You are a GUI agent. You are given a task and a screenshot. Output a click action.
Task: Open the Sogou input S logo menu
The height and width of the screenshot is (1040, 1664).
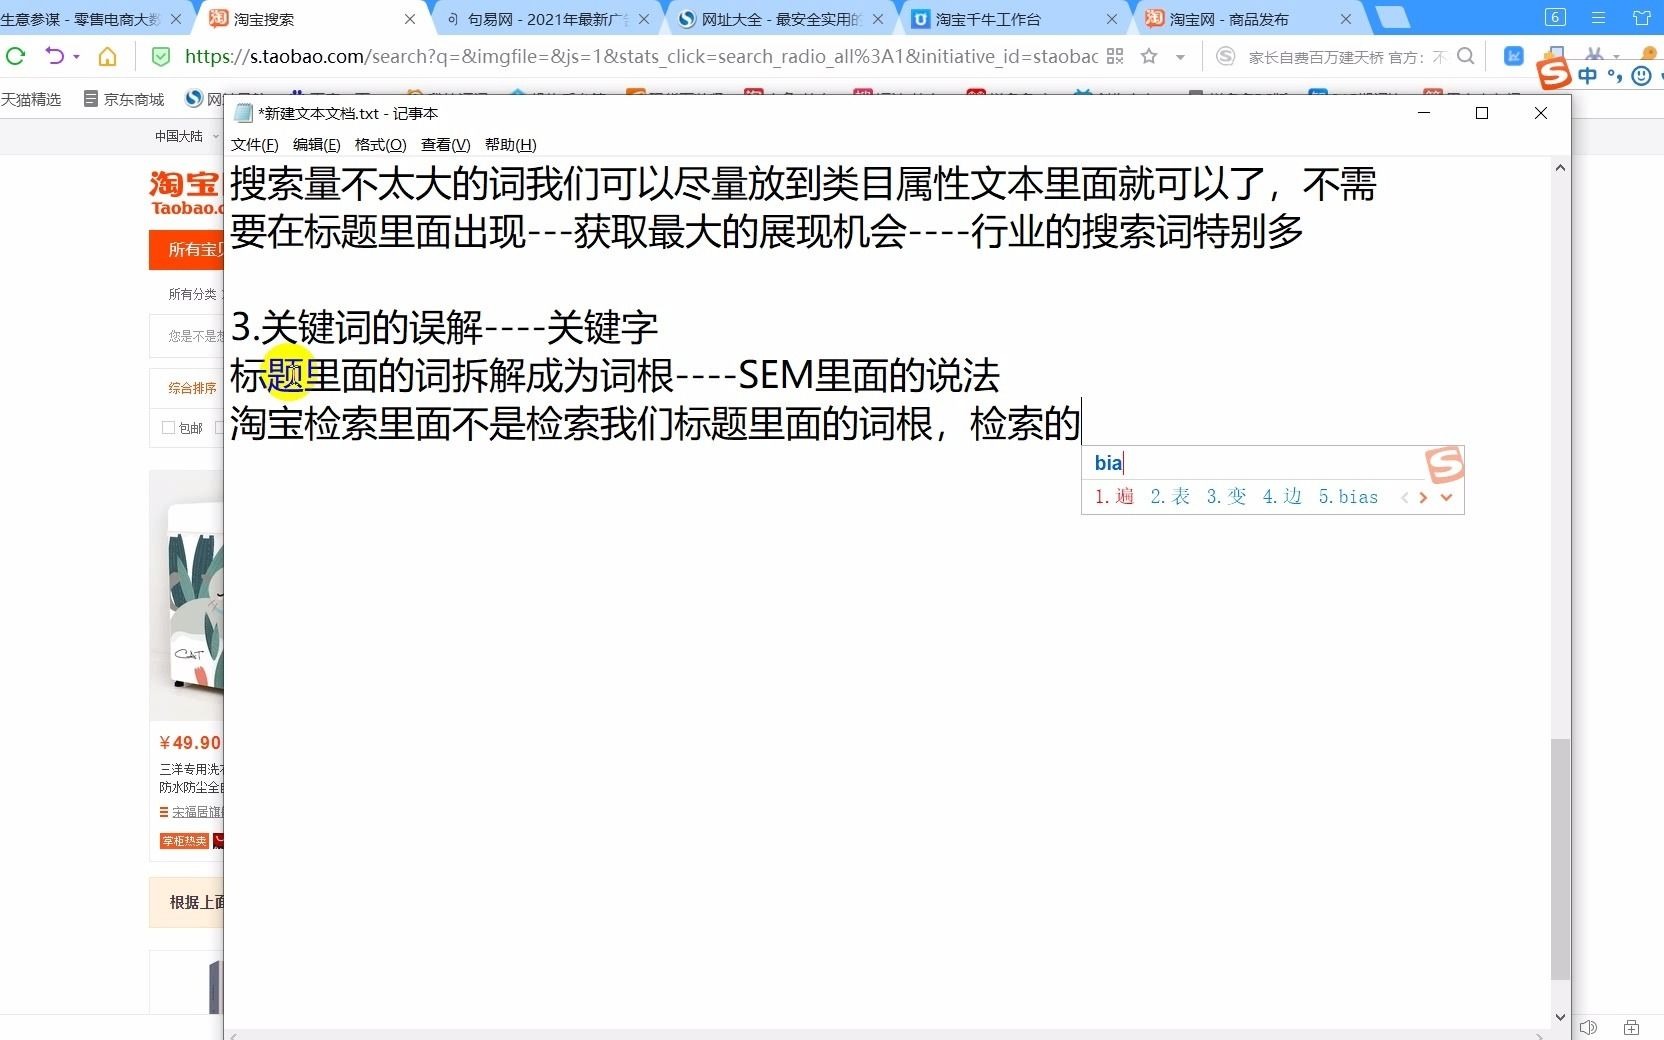[1553, 75]
